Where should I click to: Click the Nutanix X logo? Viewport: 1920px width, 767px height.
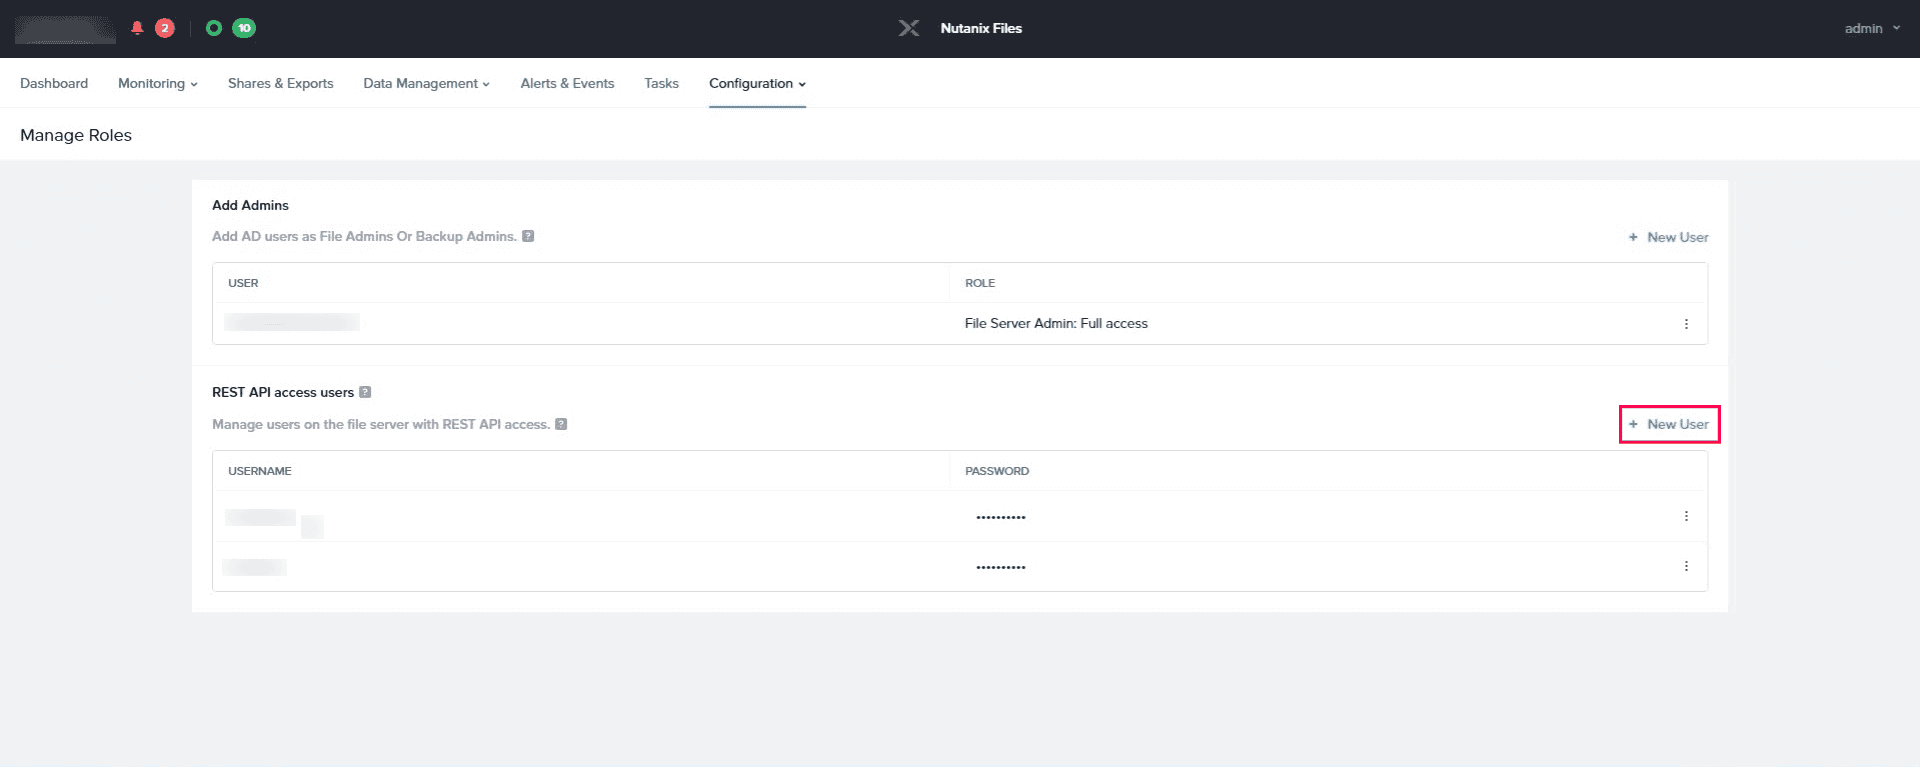point(908,28)
